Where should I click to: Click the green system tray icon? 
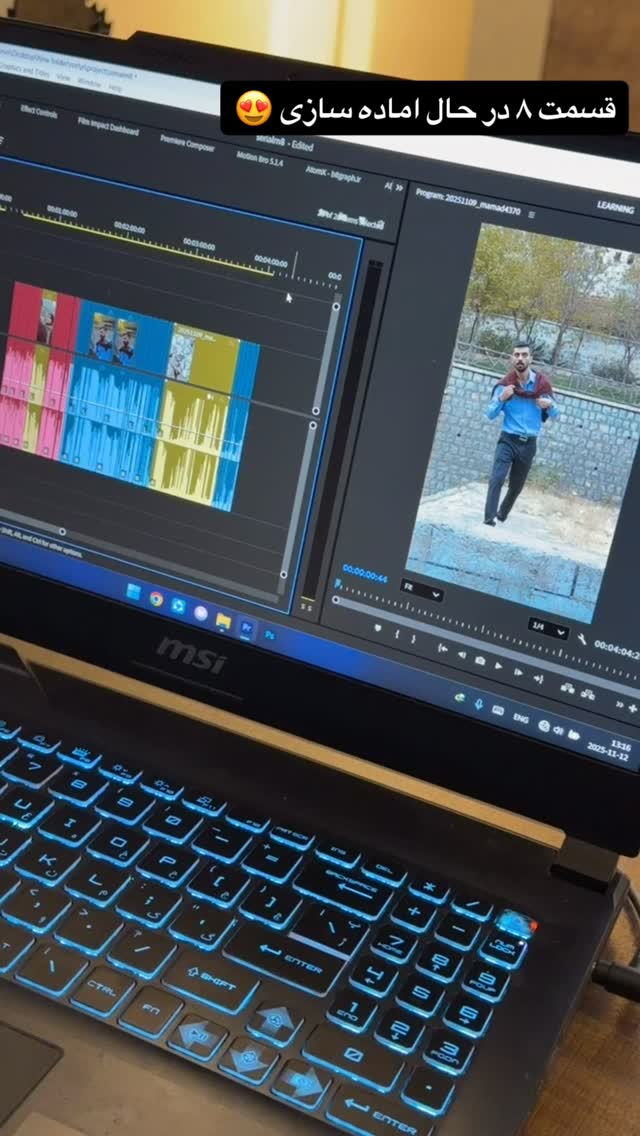tap(459, 697)
